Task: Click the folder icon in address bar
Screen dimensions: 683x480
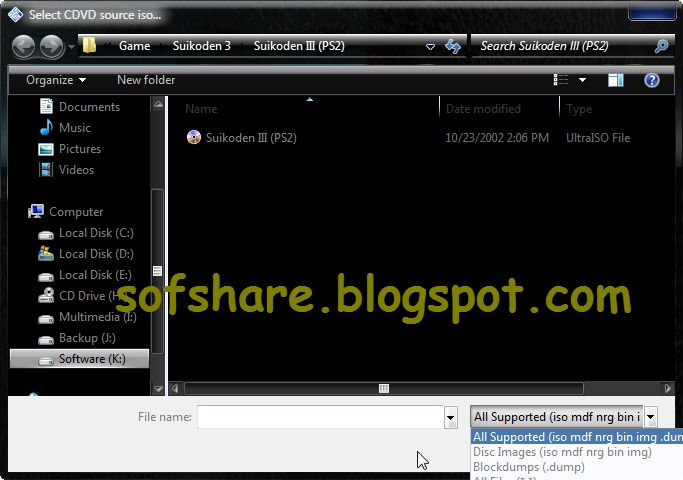Action: 89,45
